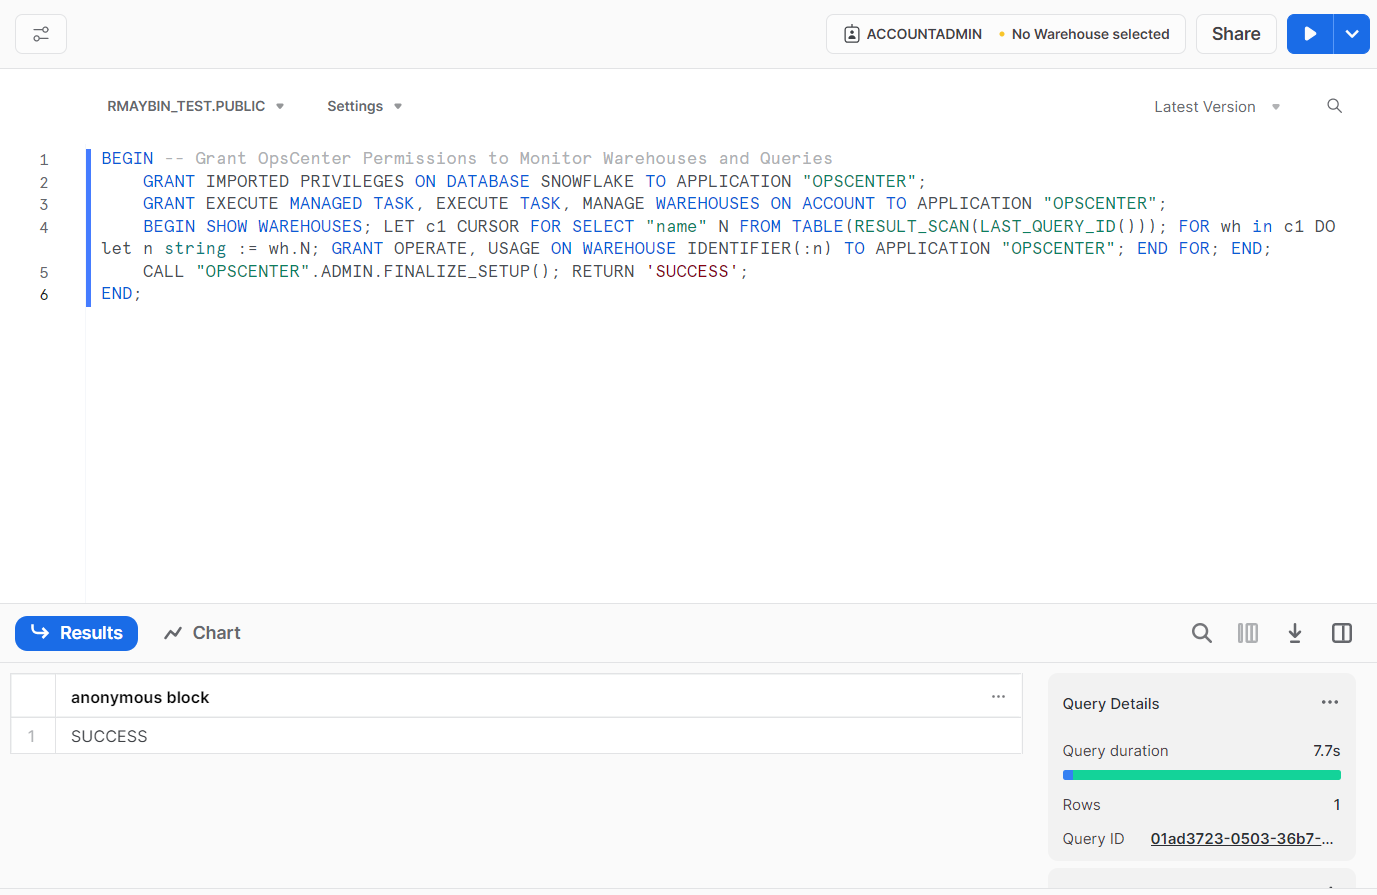The image size is (1377, 895).
Task: Expand run options arrow beside play button
Action: click(x=1352, y=34)
